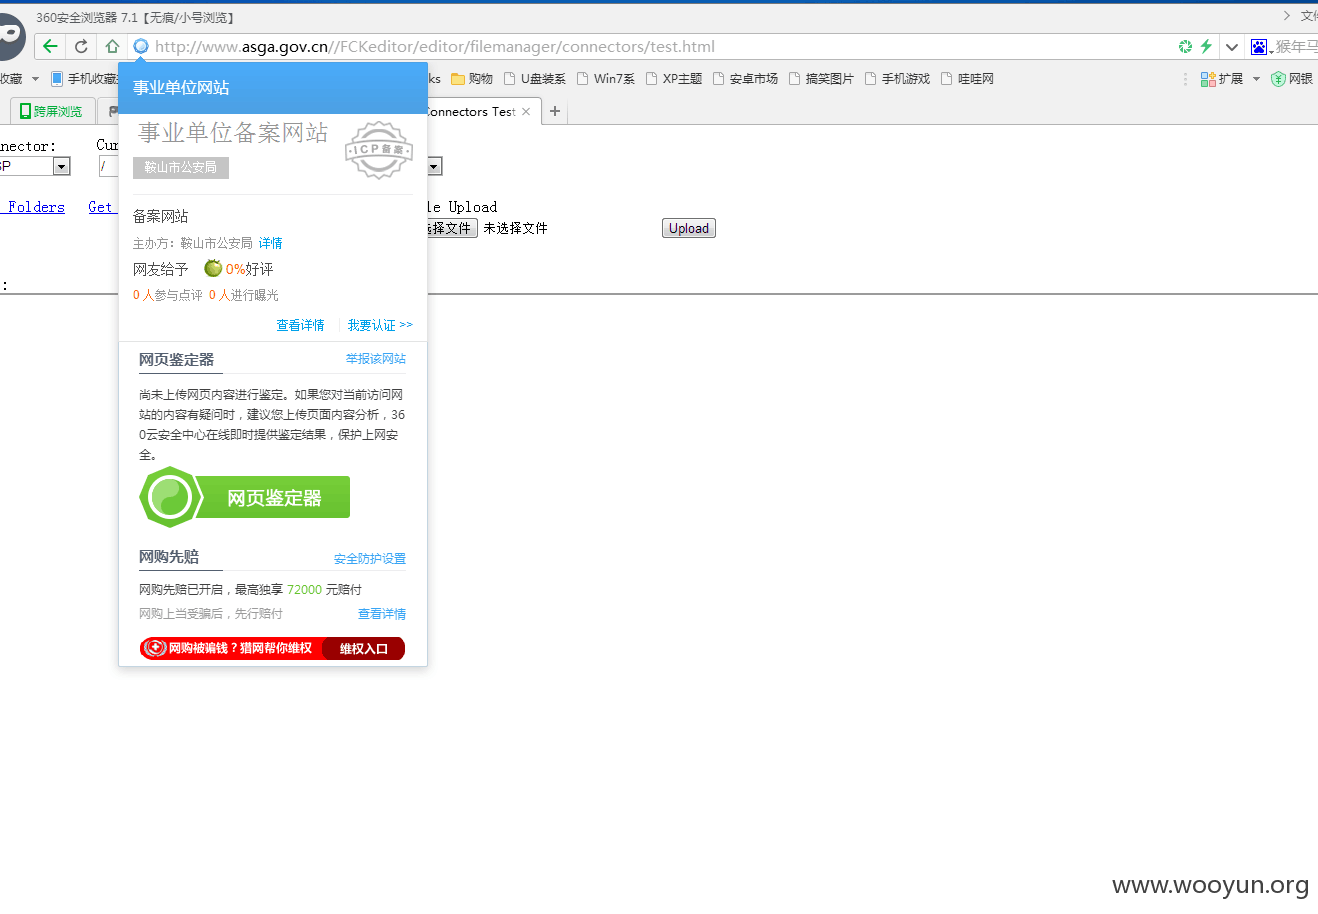1318x914 pixels.
Task: Click the Folders link on the page
Action: pos(36,207)
